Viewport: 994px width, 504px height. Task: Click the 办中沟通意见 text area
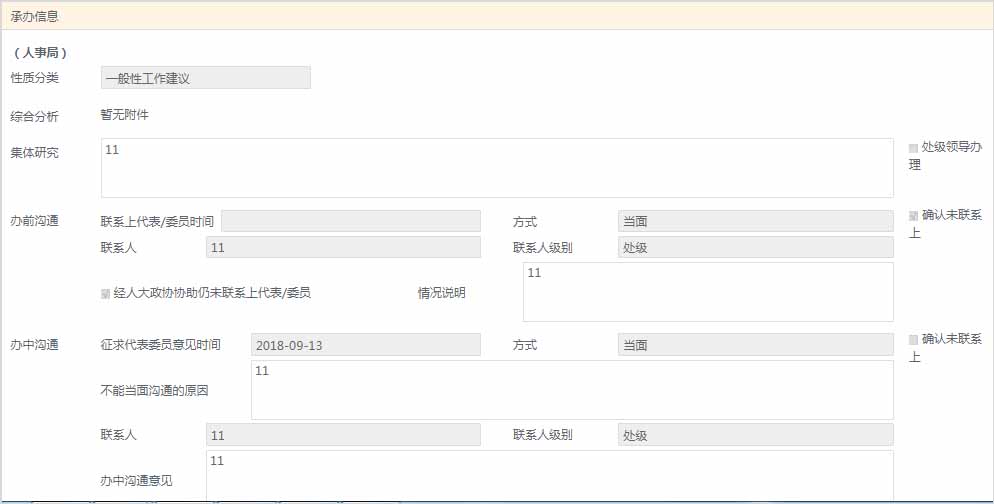[x=549, y=476]
